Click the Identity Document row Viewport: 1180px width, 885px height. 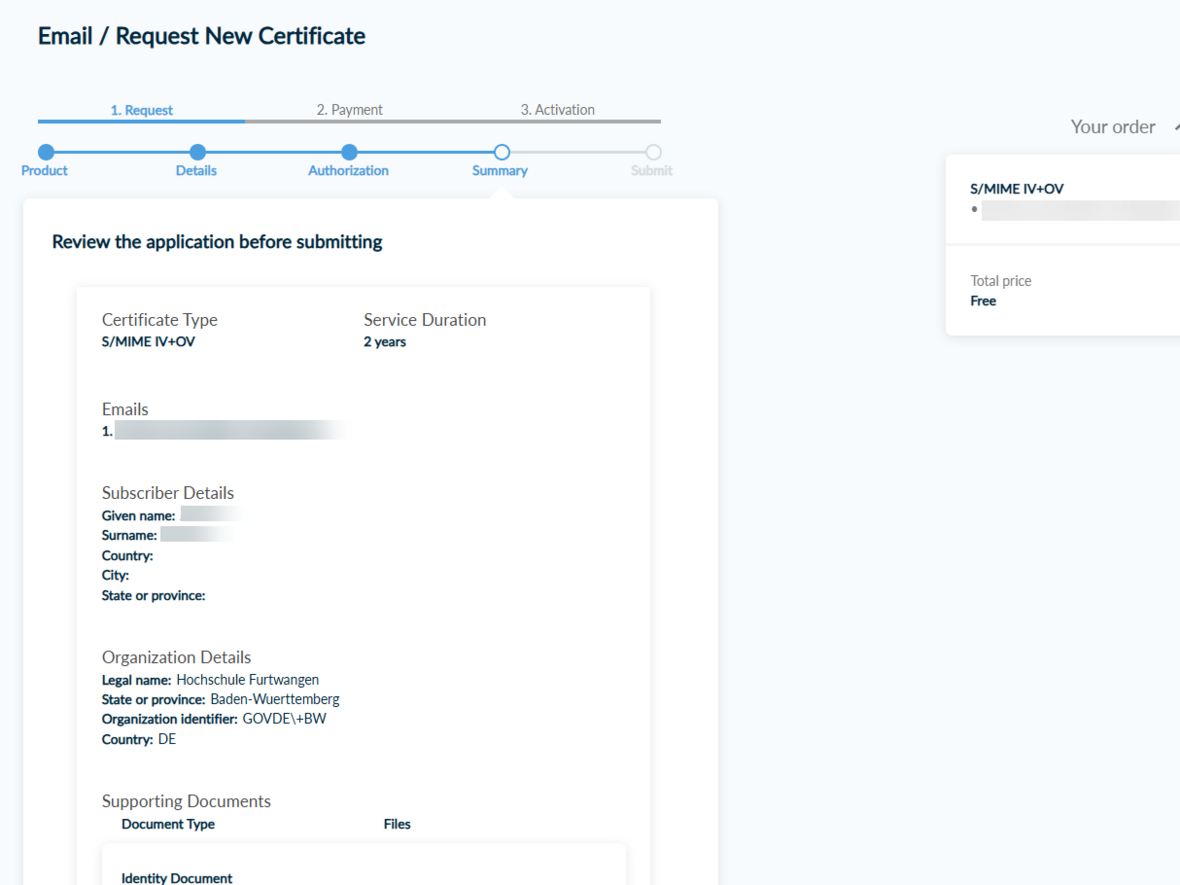coord(177,878)
